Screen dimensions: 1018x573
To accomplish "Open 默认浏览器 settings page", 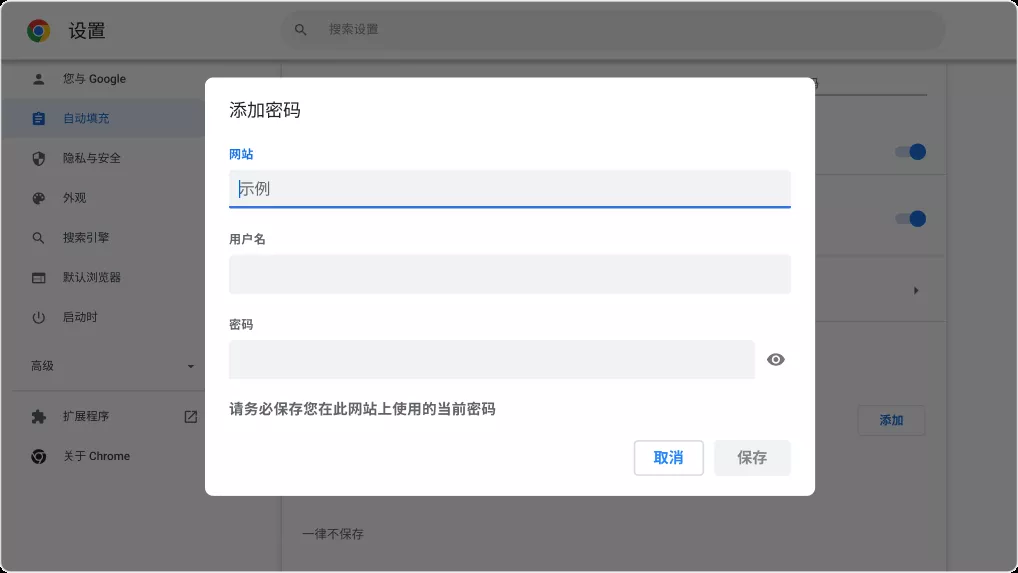I will click(91, 277).
